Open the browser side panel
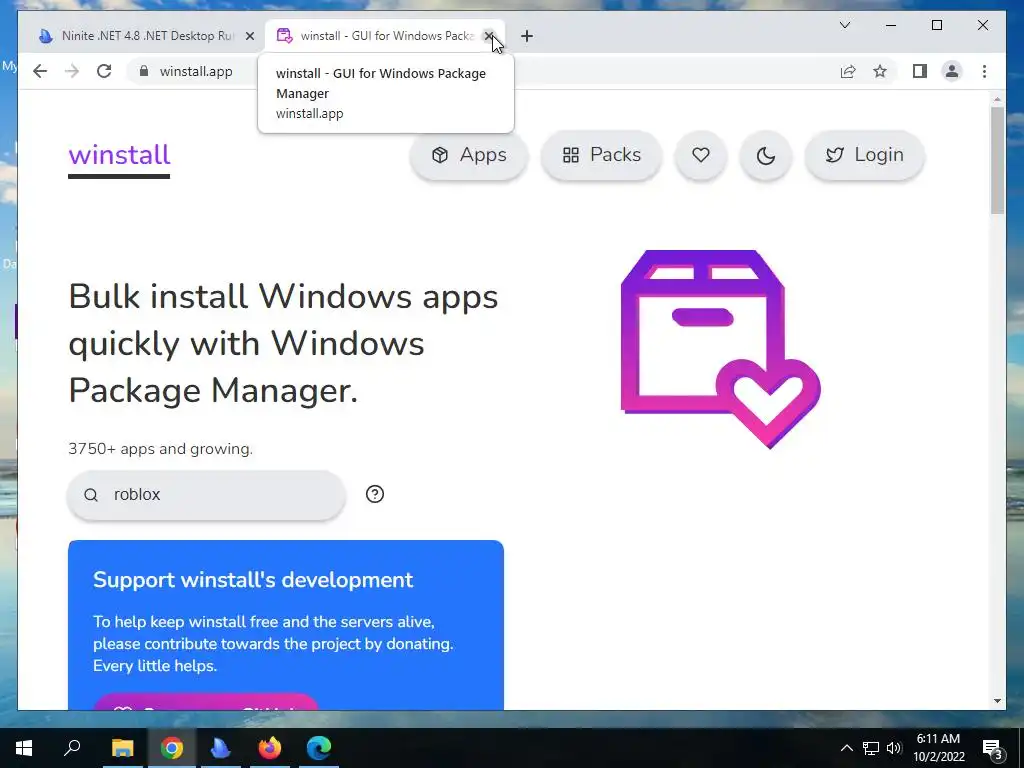Viewport: 1024px width, 768px height. click(920, 71)
